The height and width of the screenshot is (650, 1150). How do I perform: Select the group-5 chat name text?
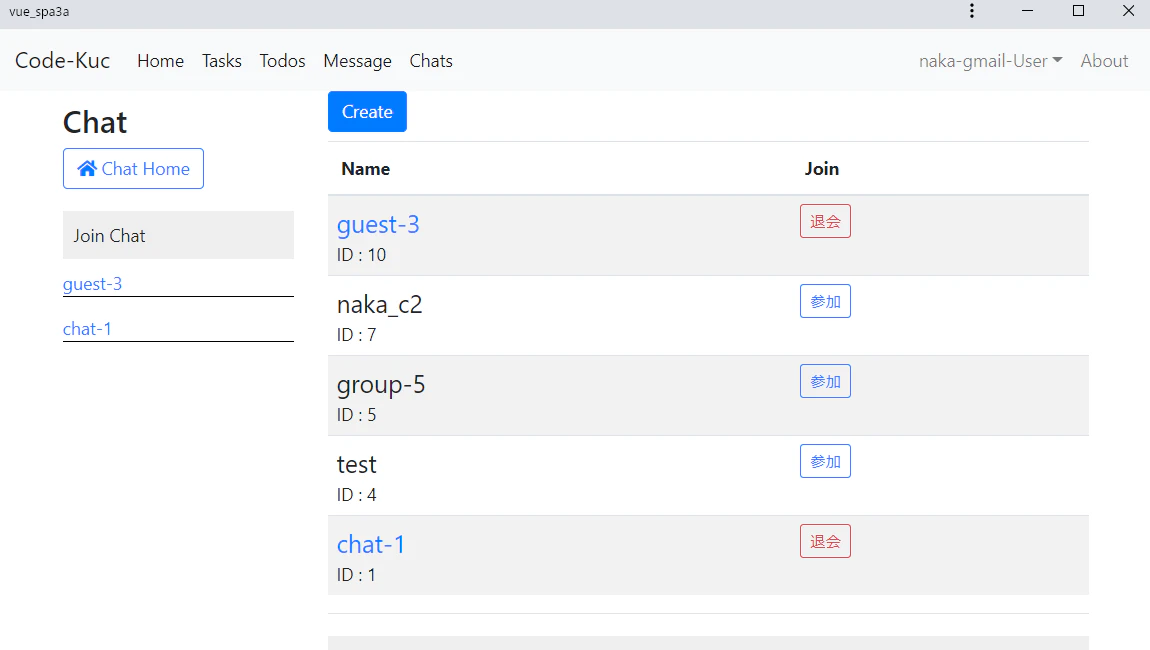(x=381, y=384)
